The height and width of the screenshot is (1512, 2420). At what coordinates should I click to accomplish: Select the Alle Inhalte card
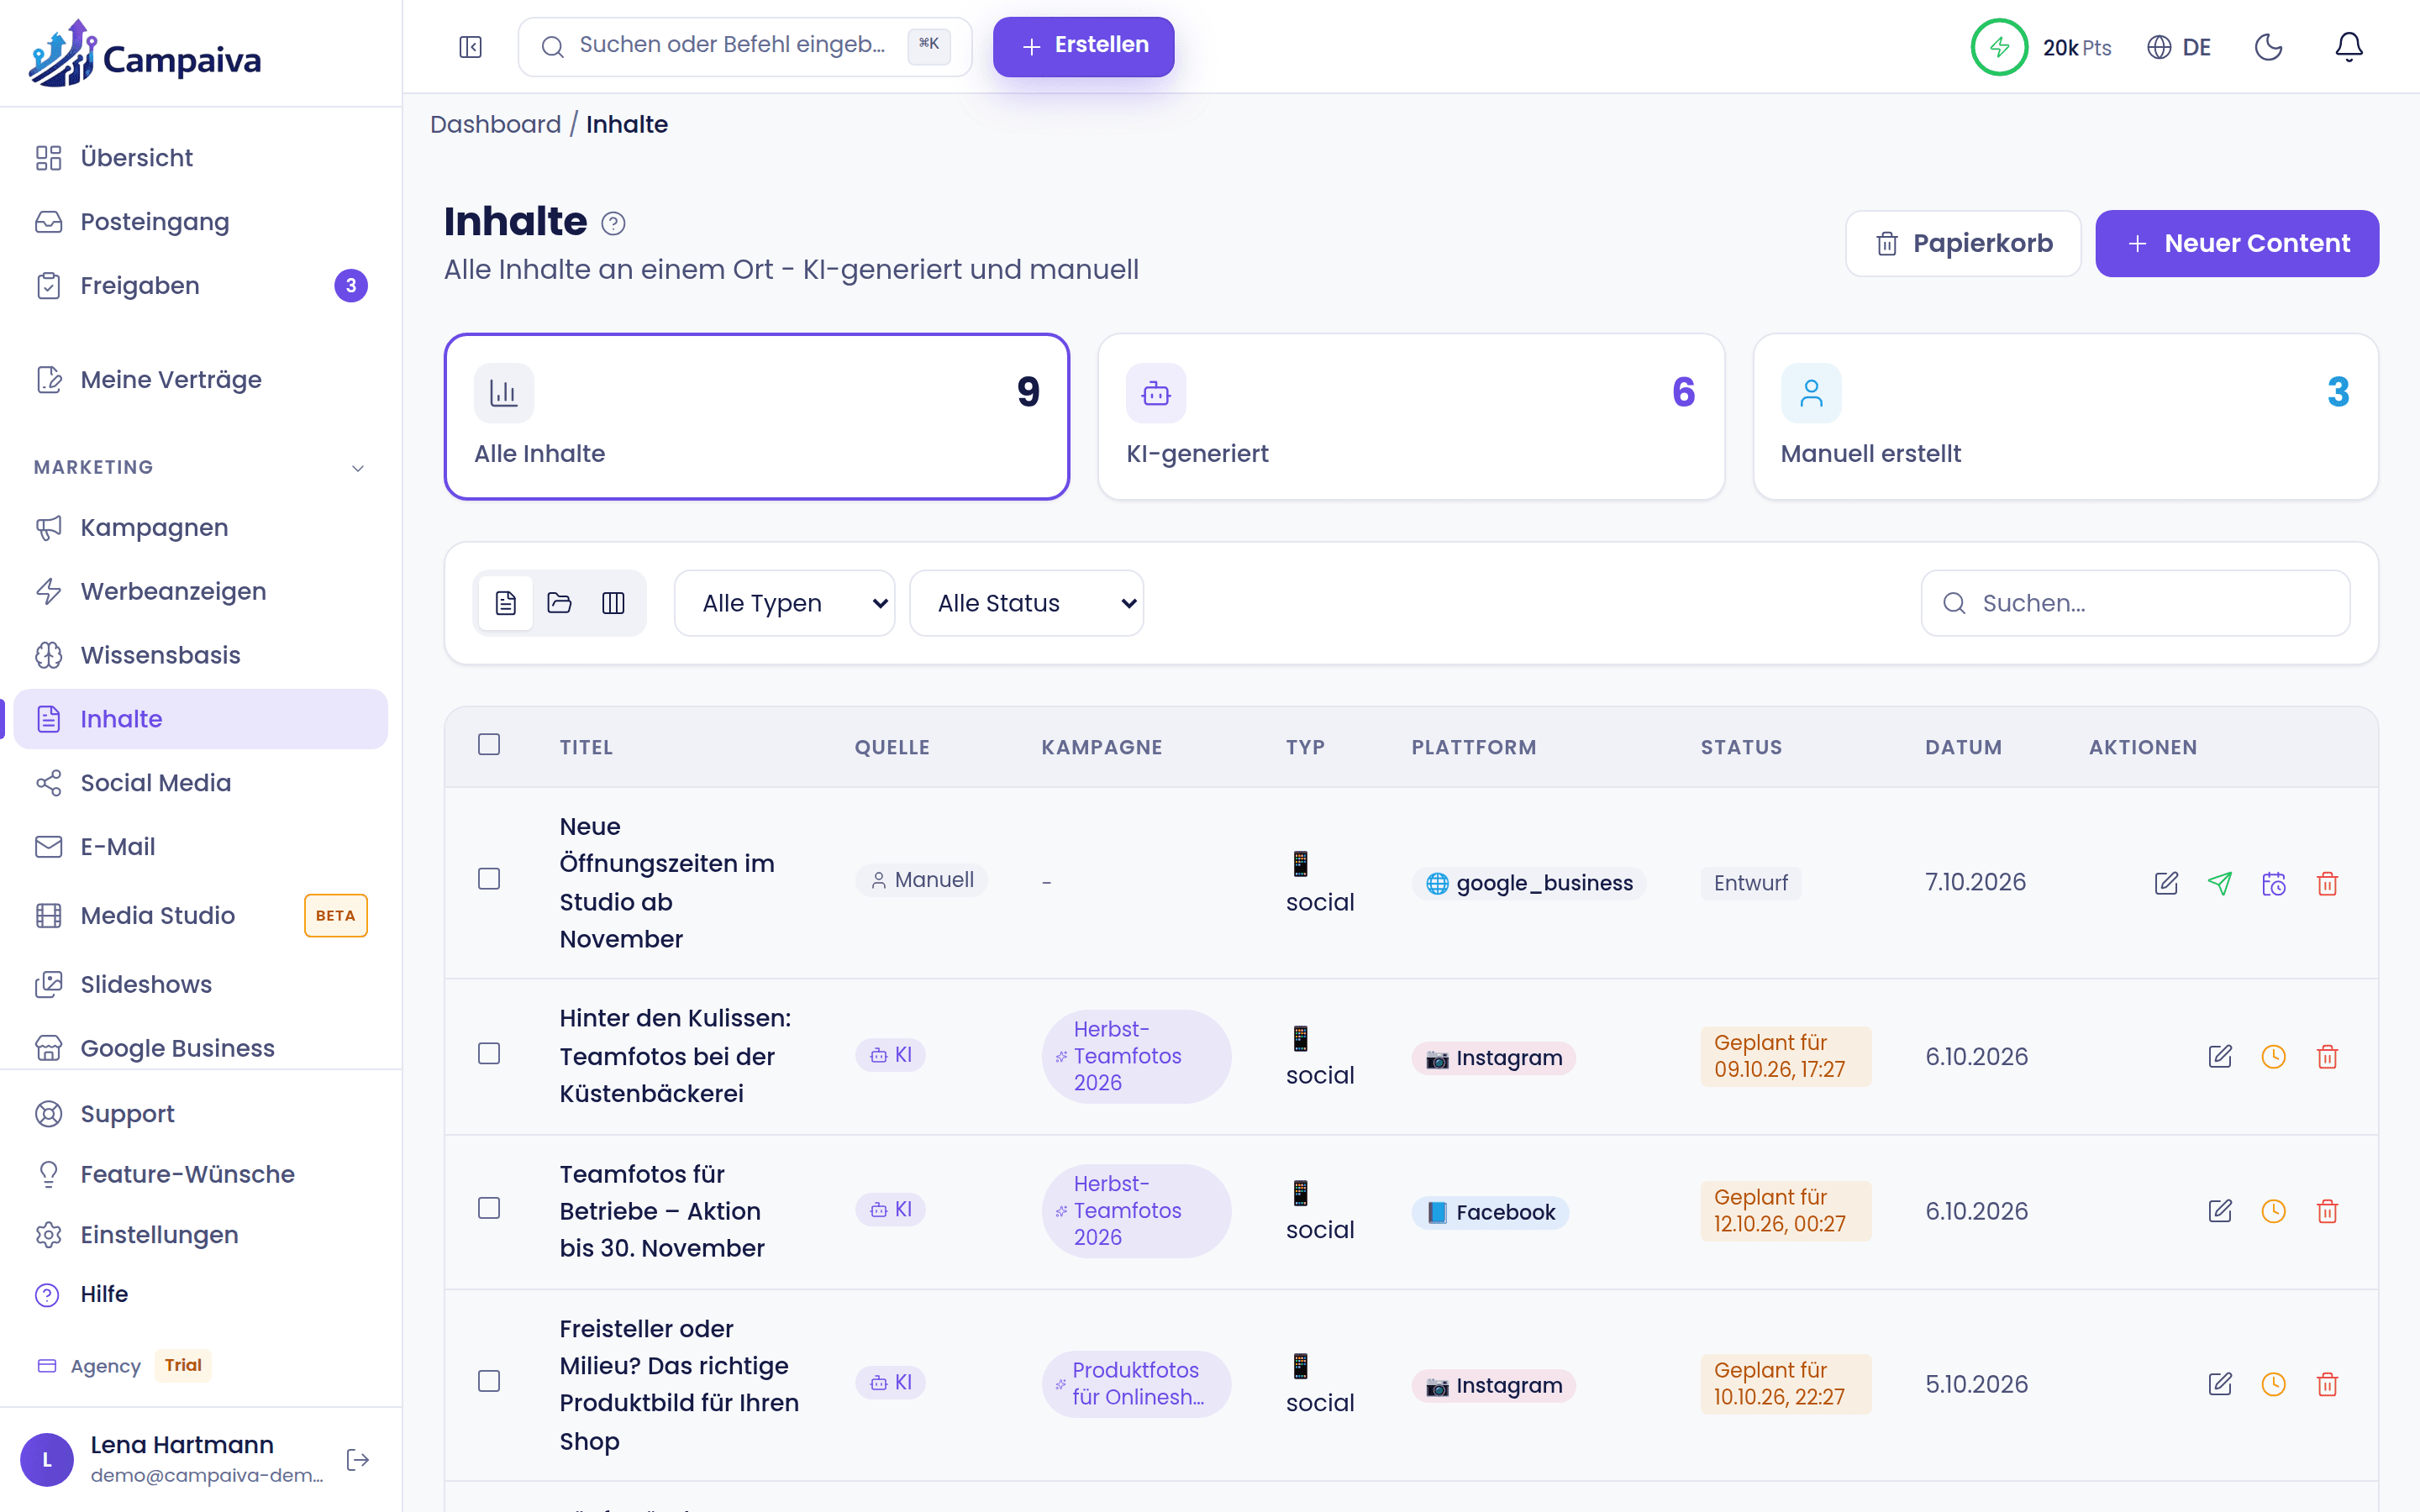point(757,416)
